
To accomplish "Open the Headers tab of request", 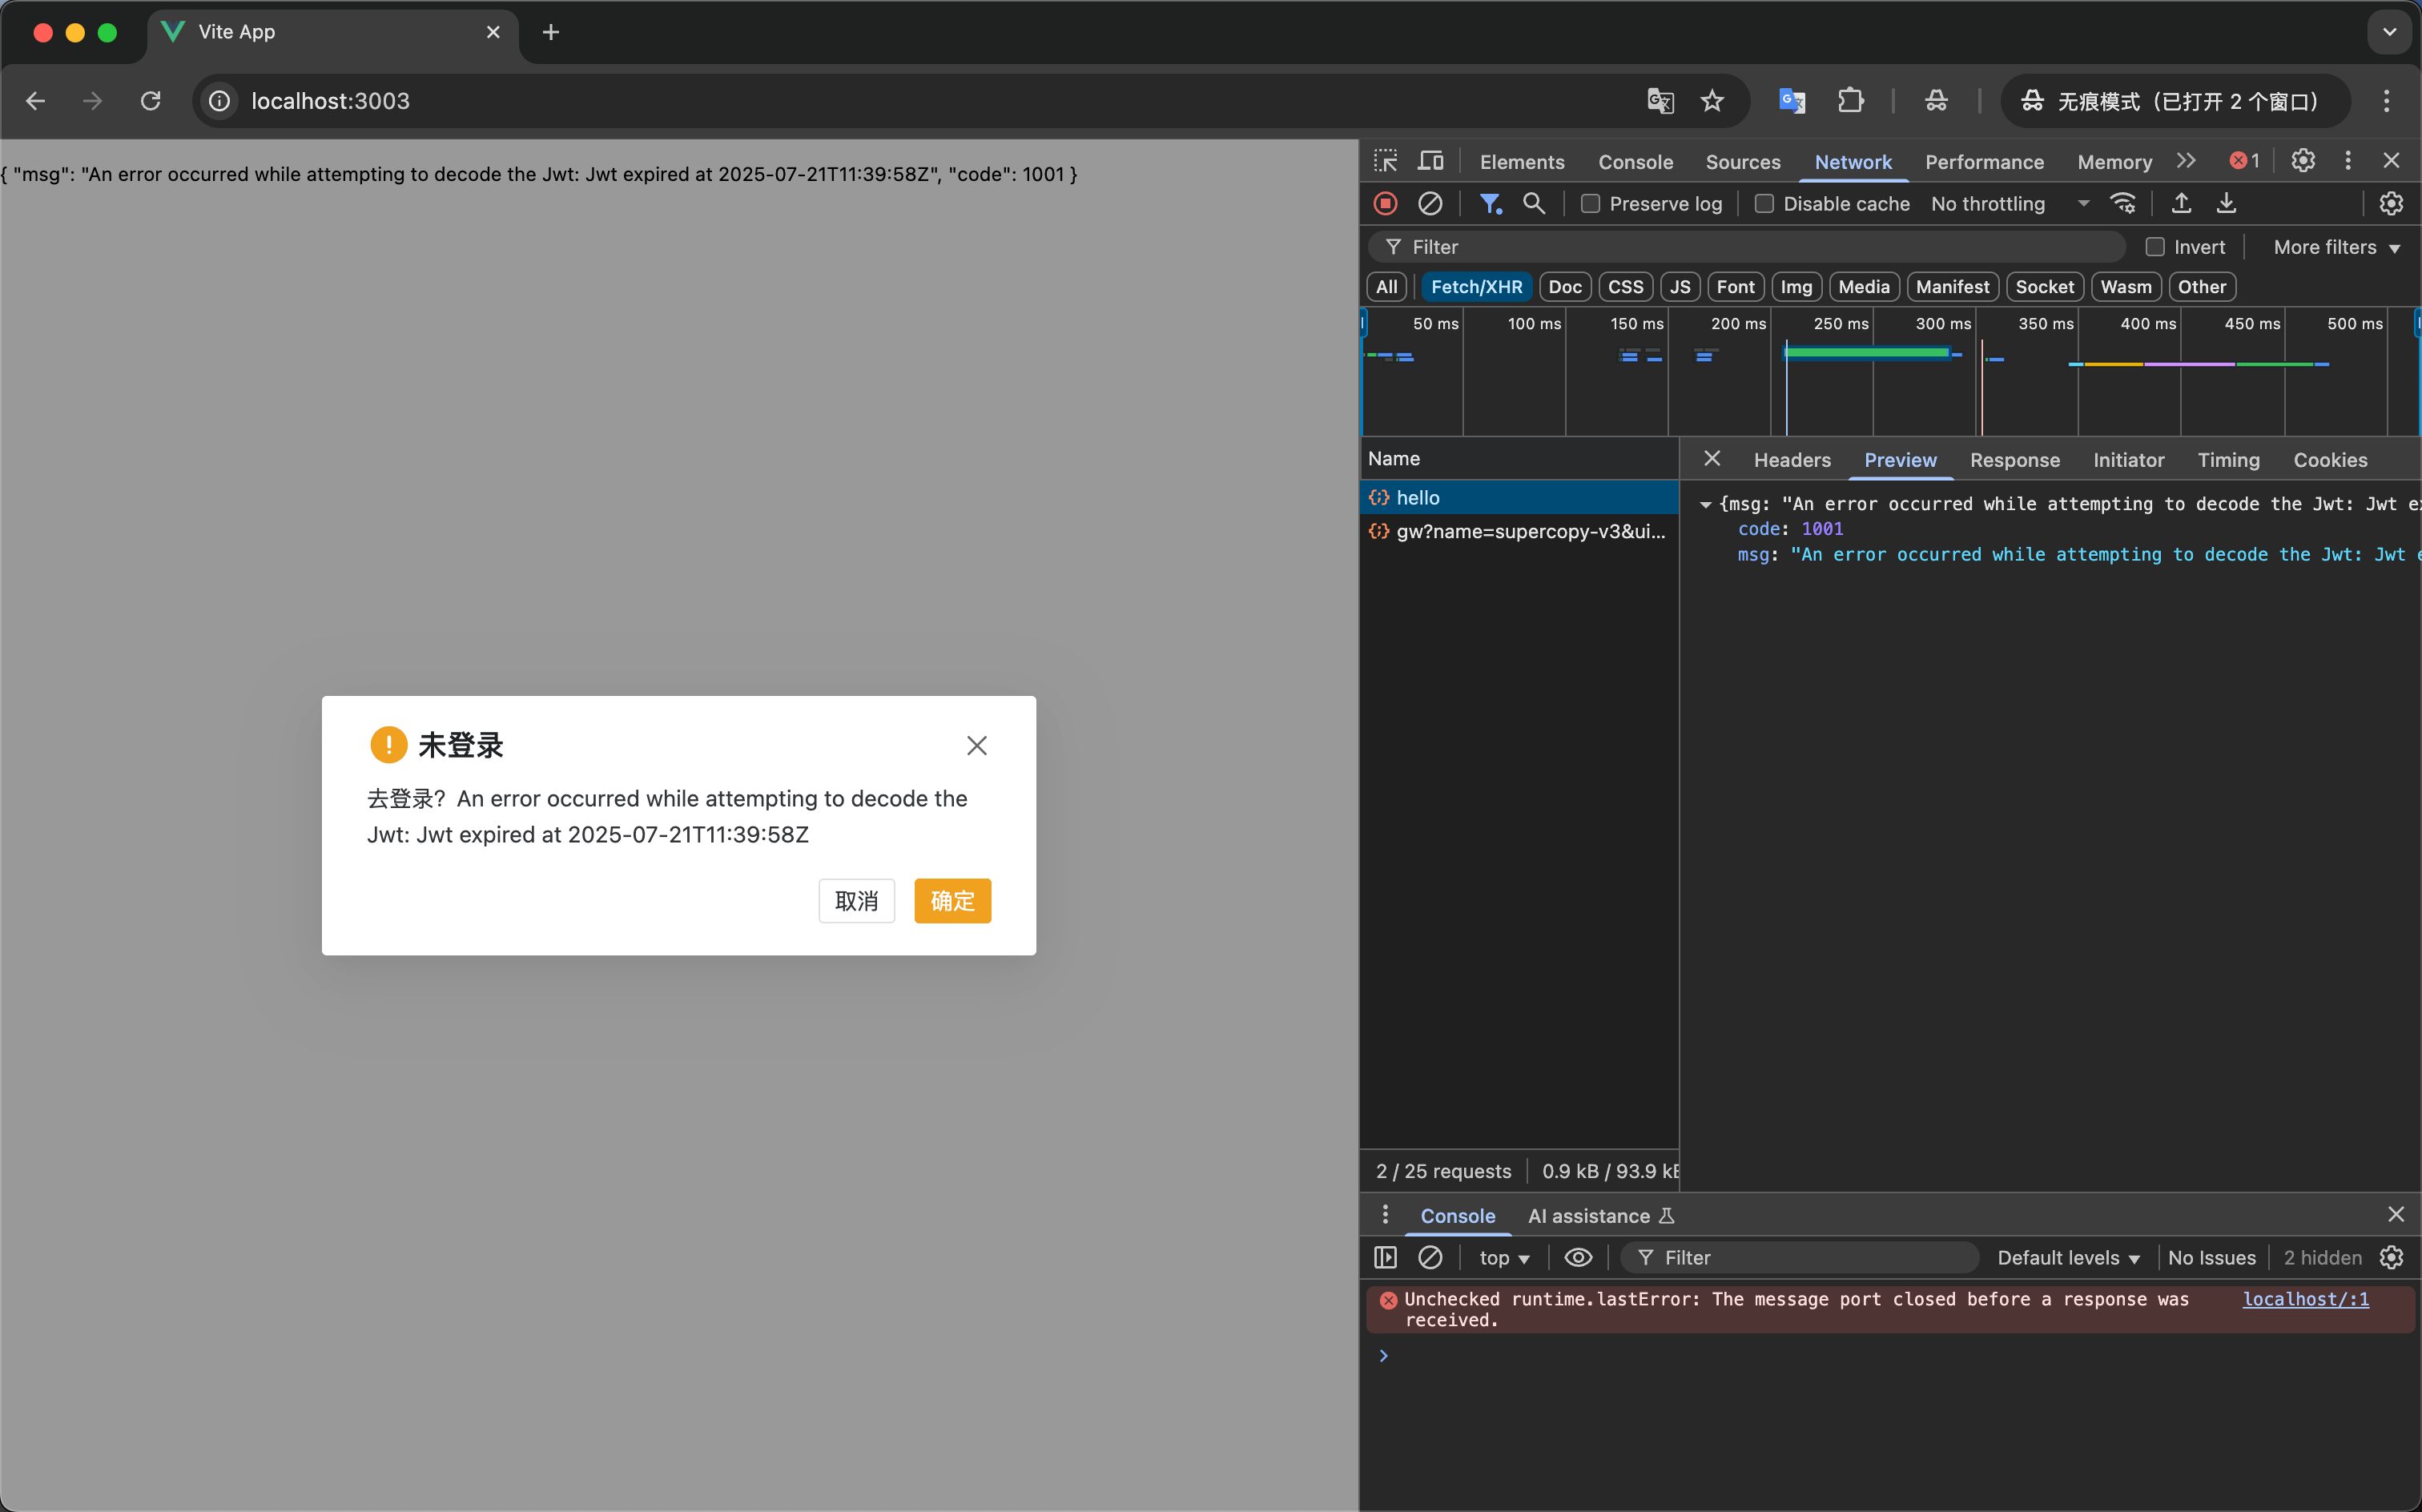I will click(x=1792, y=460).
